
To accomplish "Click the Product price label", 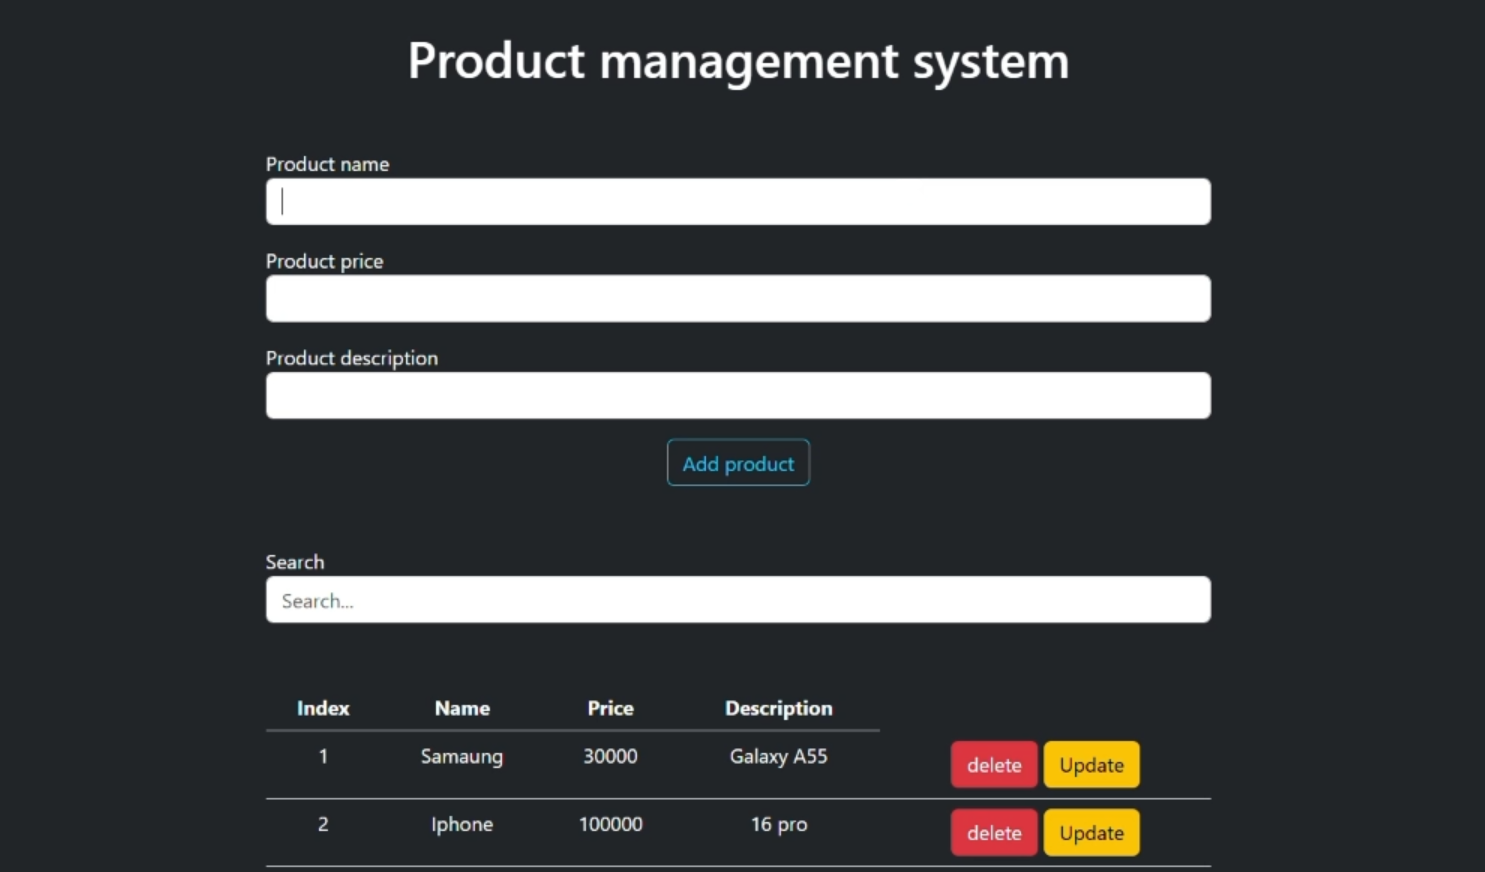I will (x=324, y=261).
